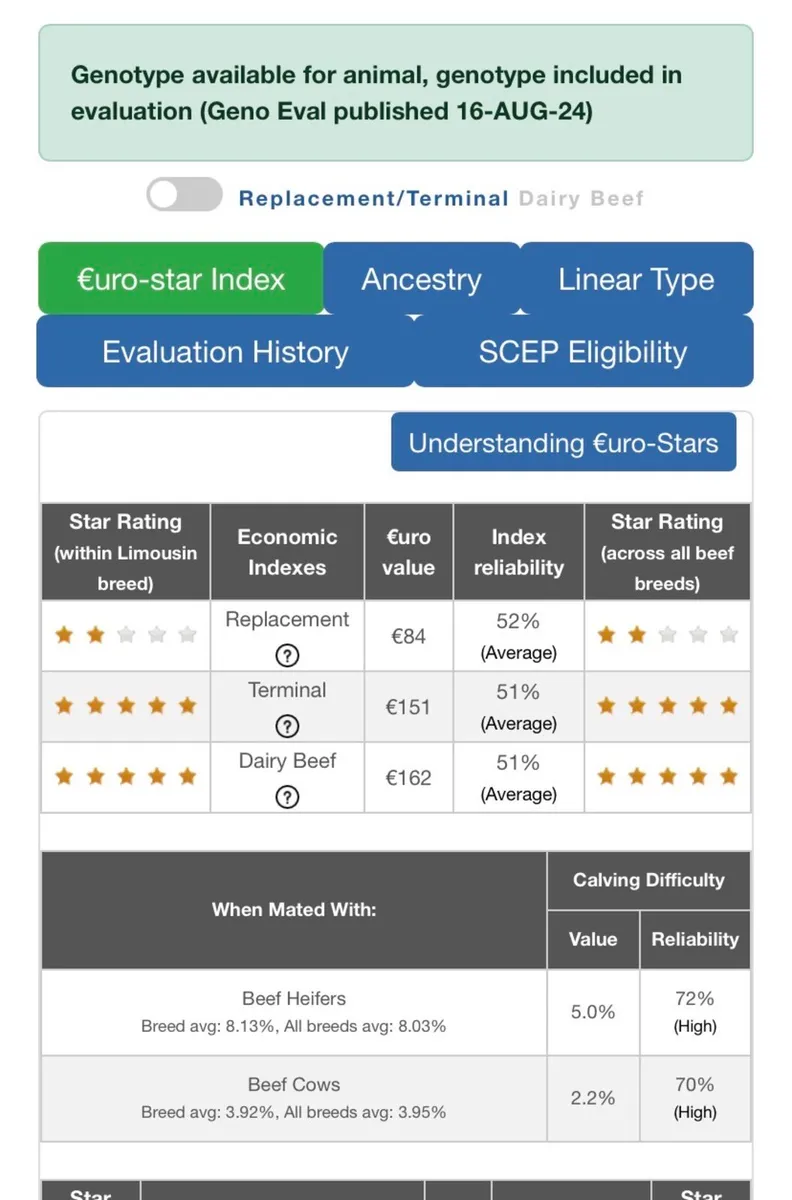Click Replacement star rating across all beef breeds
Viewport: 792px width, 1200px height.
(x=667, y=635)
